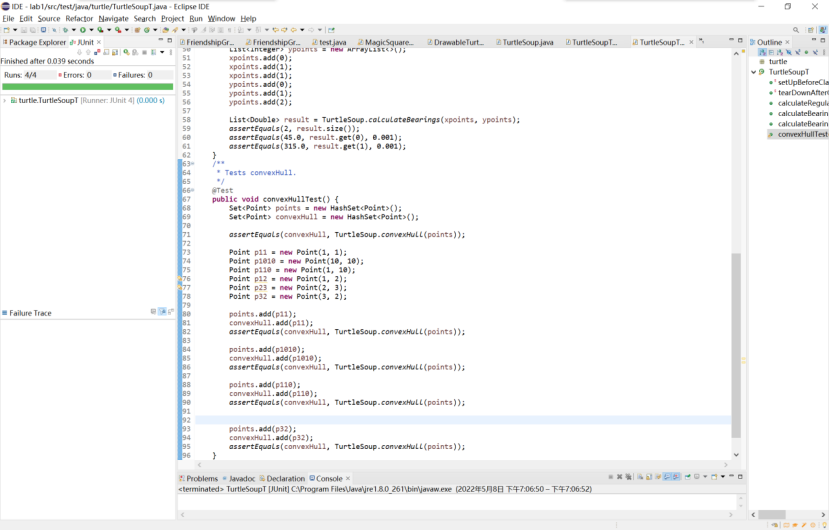Open Console display selected dropdown arrow
Image resolution: width=830 pixels, height=530 pixels.
tap(705, 477)
